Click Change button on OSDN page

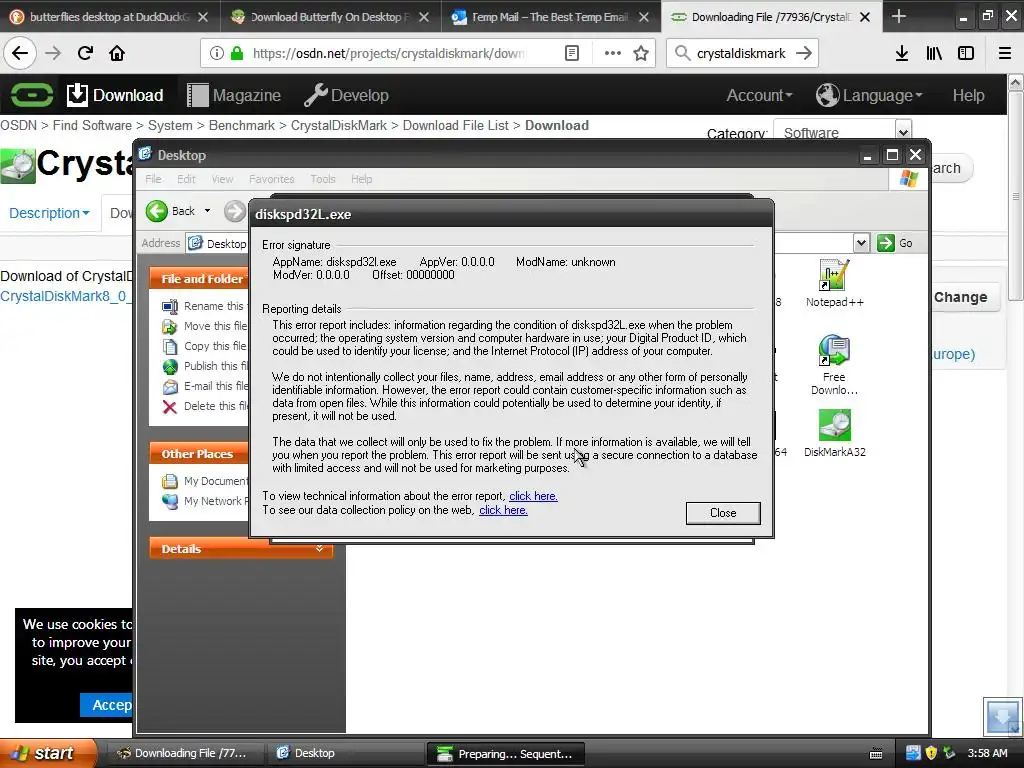pyautogui.click(x=960, y=297)
